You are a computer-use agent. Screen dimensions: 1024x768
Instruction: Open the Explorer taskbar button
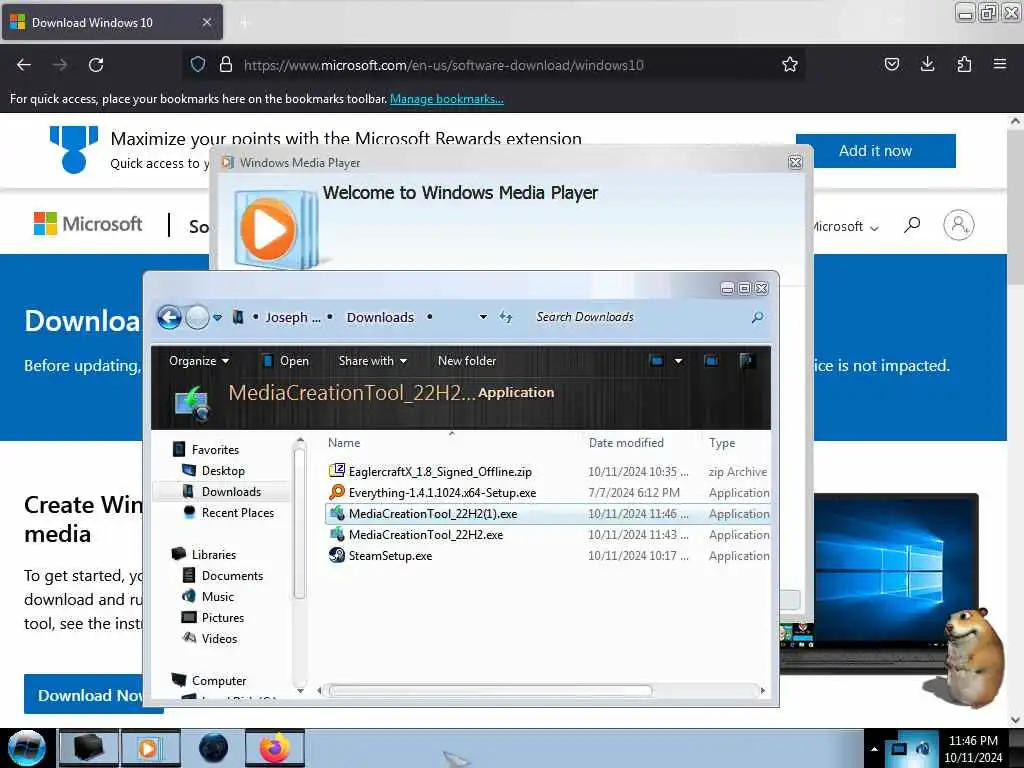click(x=88, y=748)
